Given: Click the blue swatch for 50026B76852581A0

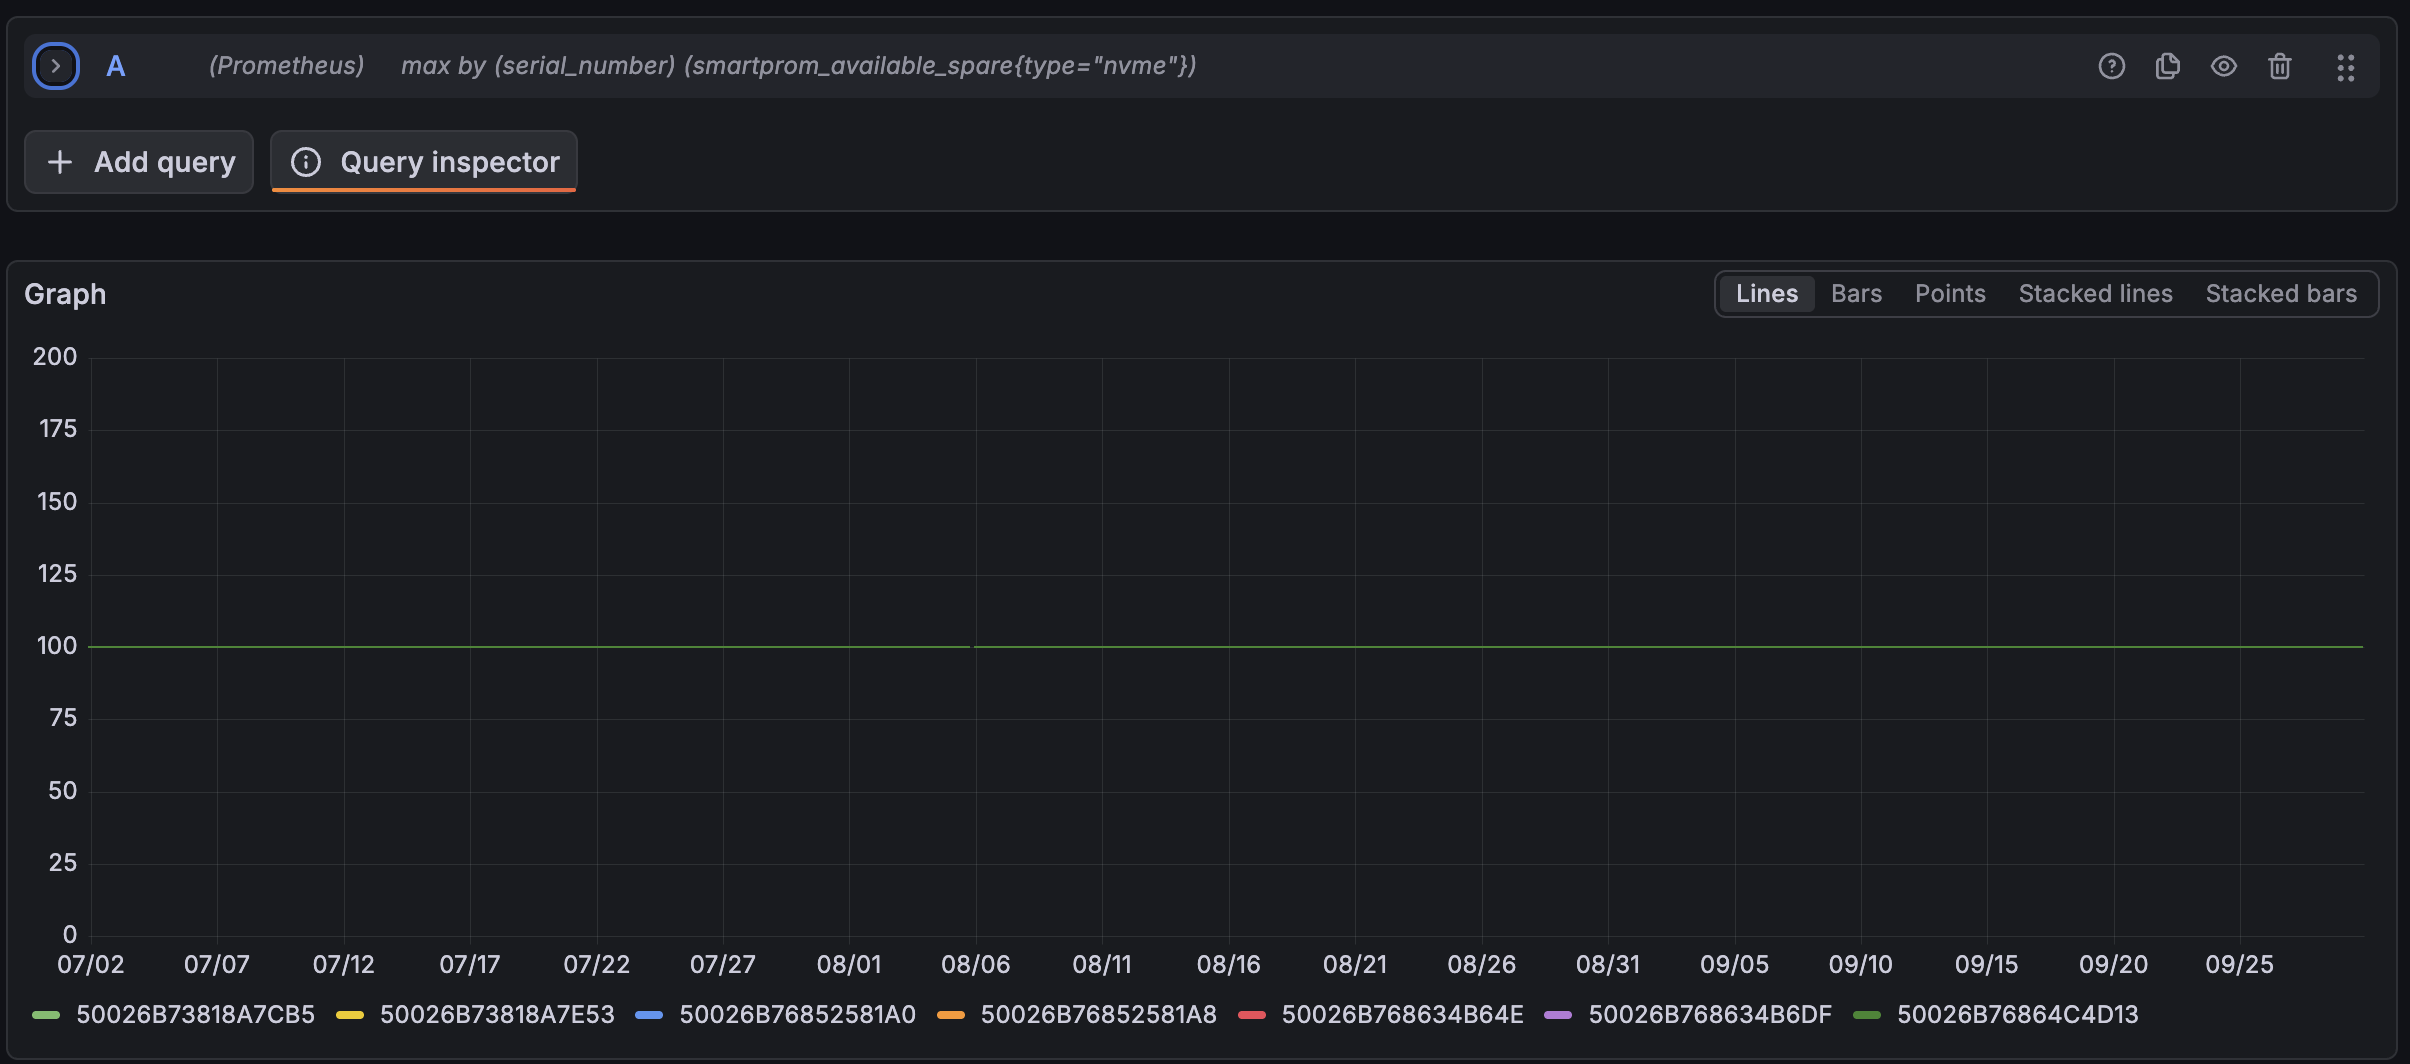Looking at the screenshot, I should click(x=649, y=1015).
